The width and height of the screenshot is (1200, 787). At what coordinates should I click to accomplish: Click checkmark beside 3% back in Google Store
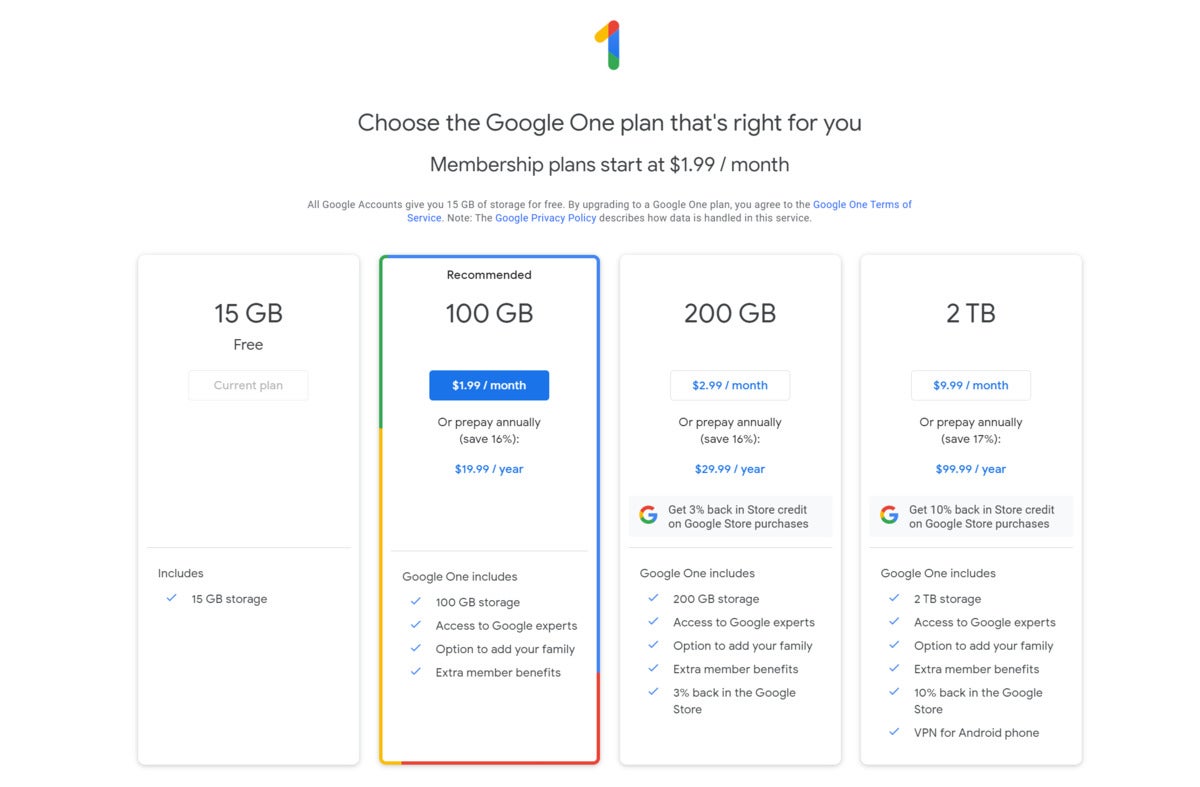pyautogui.click(x=653, y=692)
